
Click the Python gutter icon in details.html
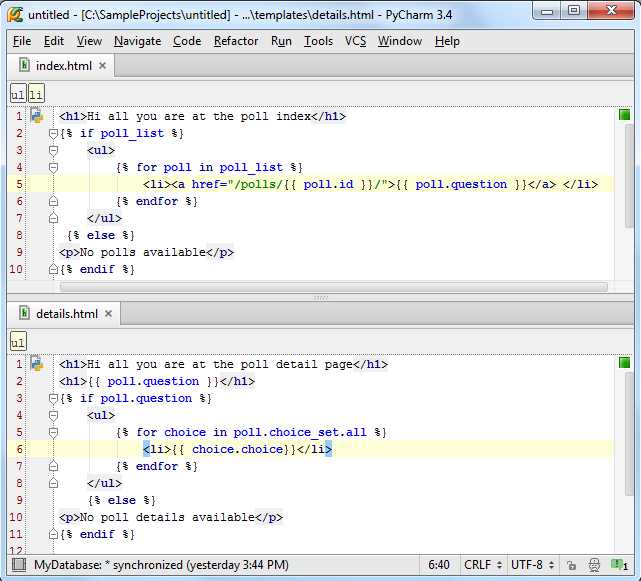click(37, 364)
